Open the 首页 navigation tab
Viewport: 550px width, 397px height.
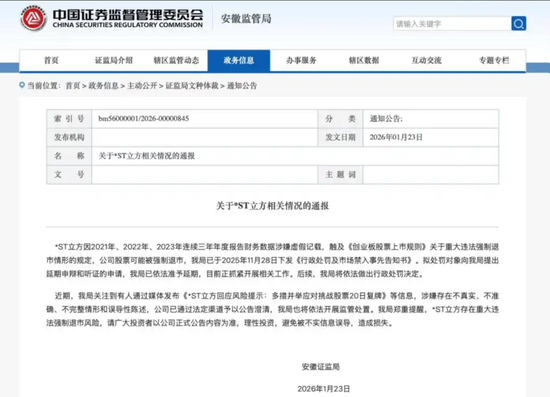pos(51,60)
